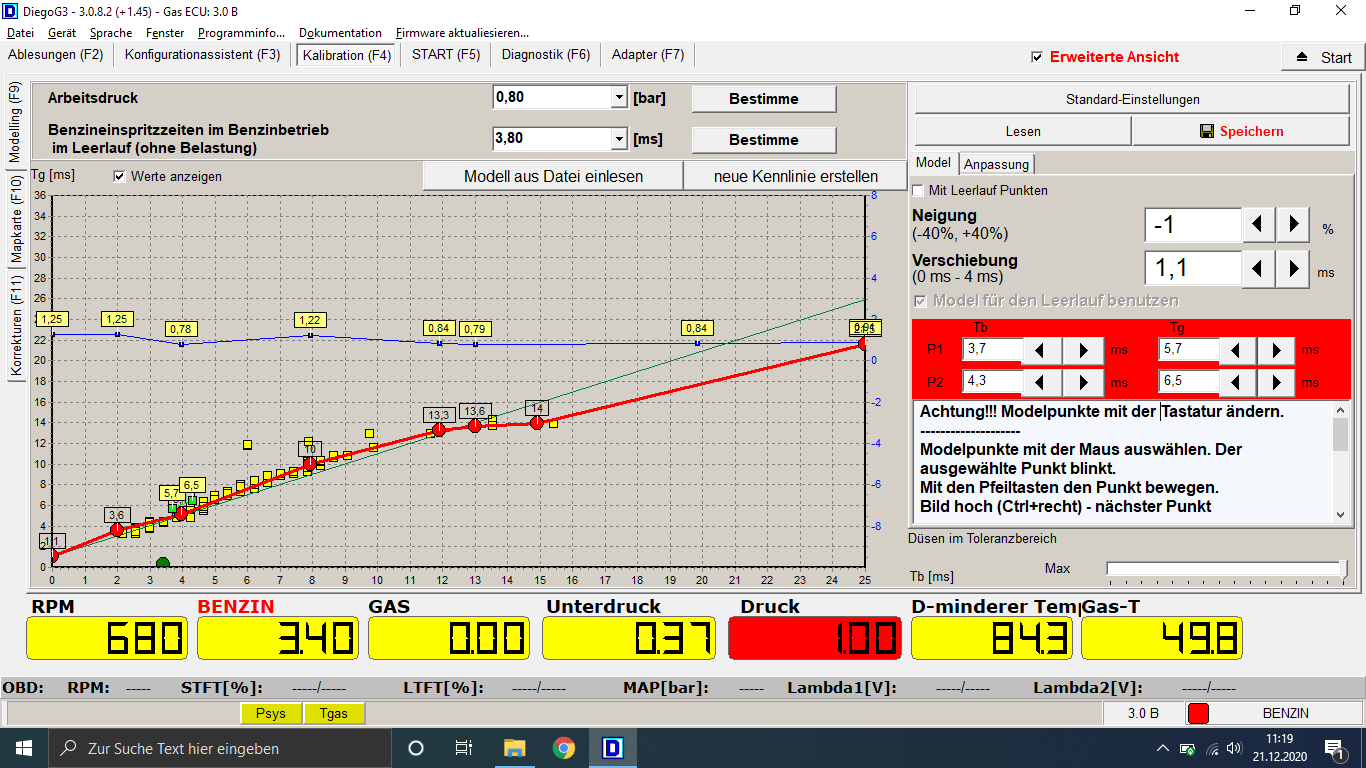Toggle Werte anzeigen checkbox

point(120,176)
